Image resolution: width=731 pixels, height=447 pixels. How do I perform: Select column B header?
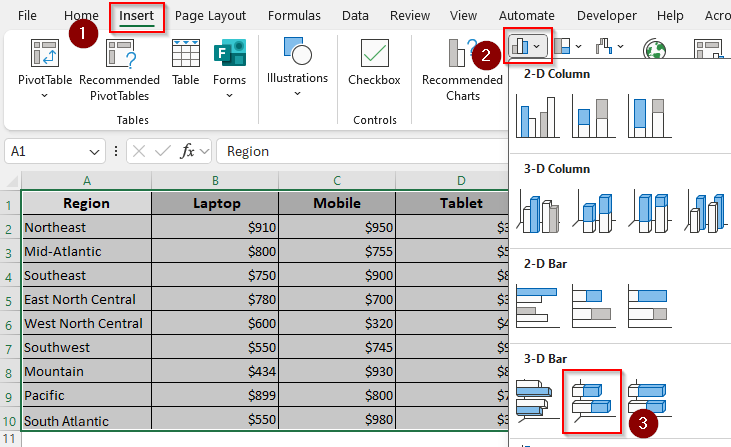point(215,180)
